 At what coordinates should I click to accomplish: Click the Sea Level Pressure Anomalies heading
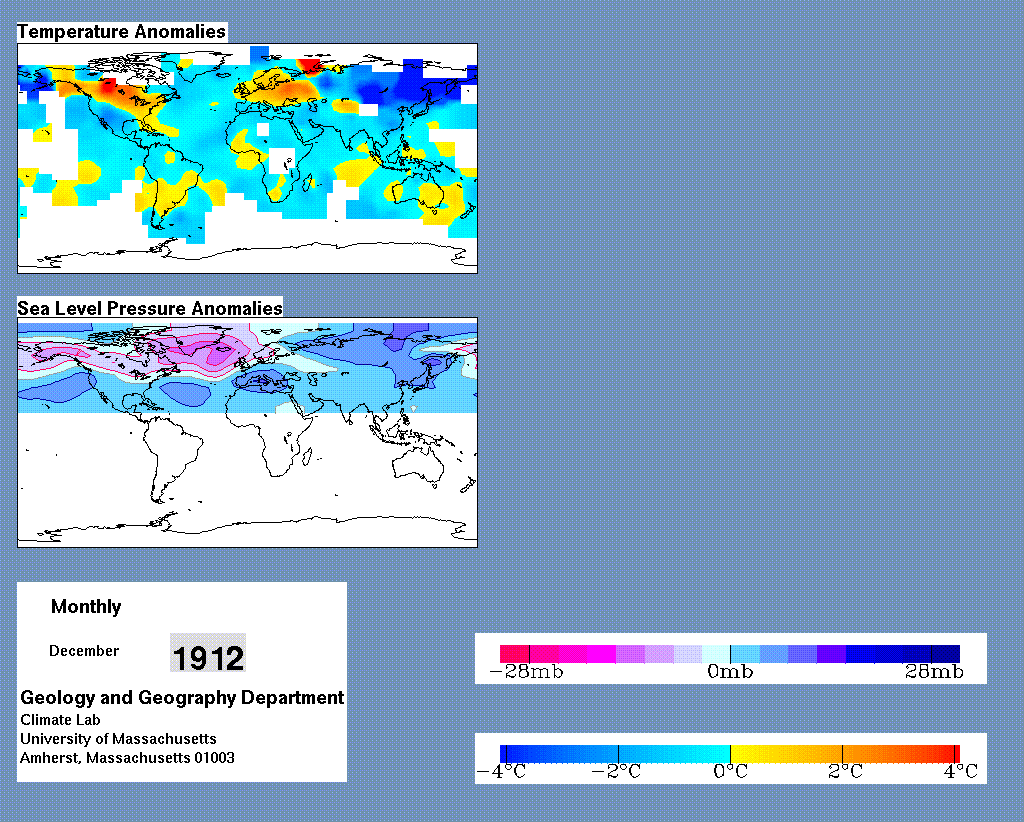150,308
